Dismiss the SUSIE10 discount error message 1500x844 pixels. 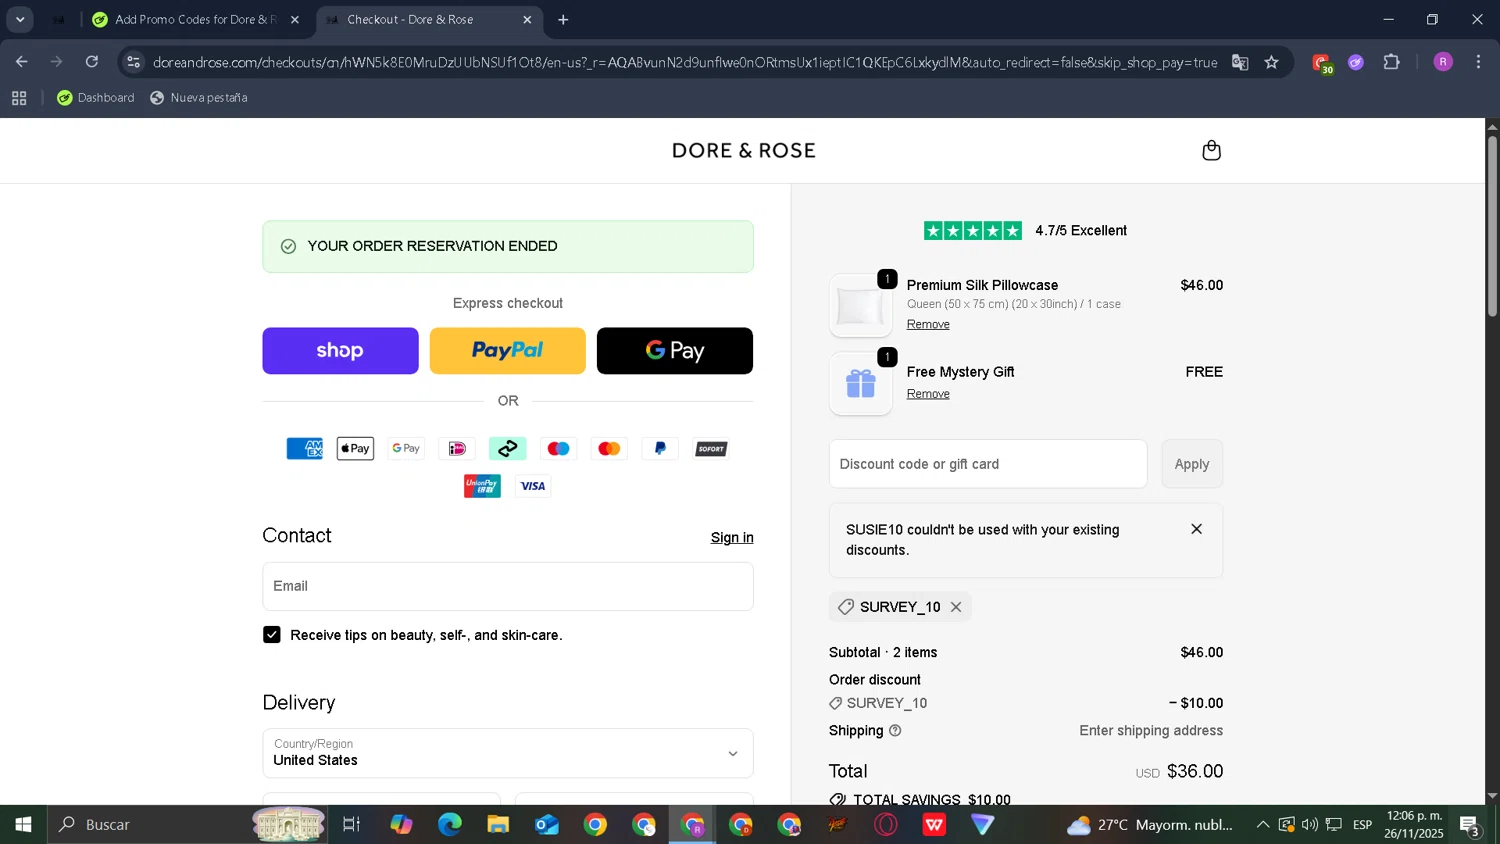pyautogui.click(x=1196, y=529)
